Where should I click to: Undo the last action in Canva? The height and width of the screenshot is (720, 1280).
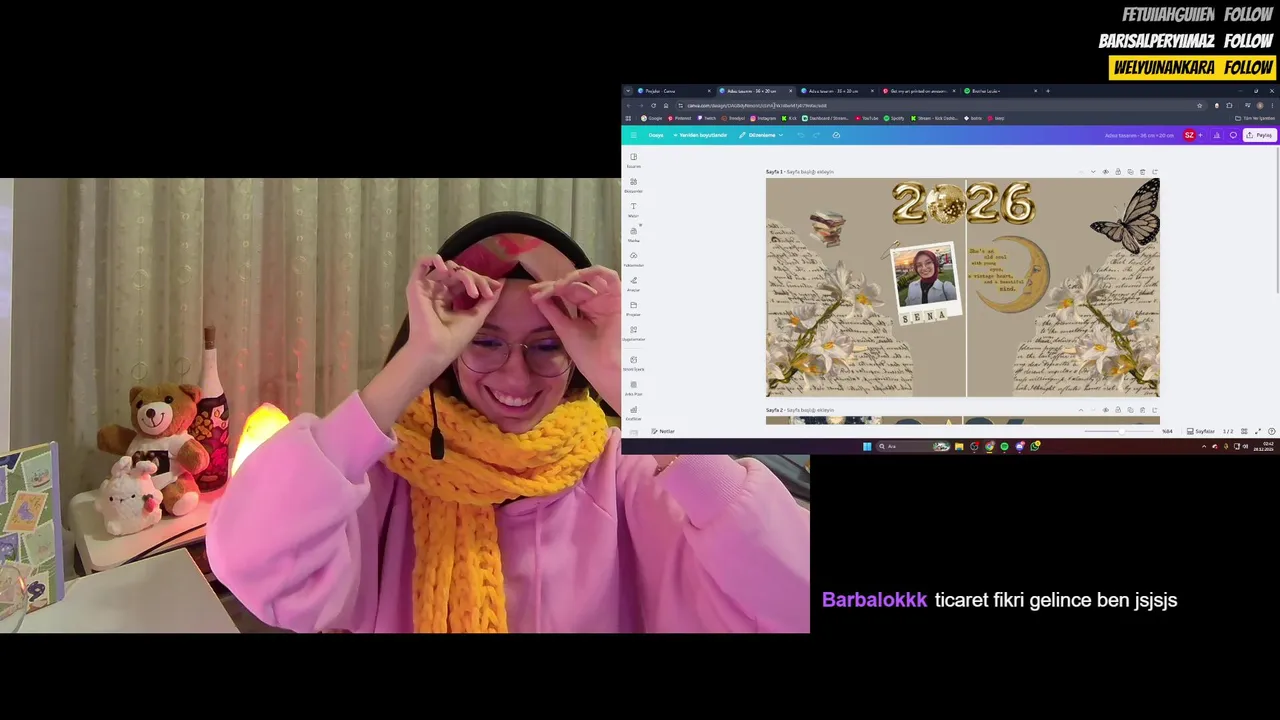tap(801, 135)
